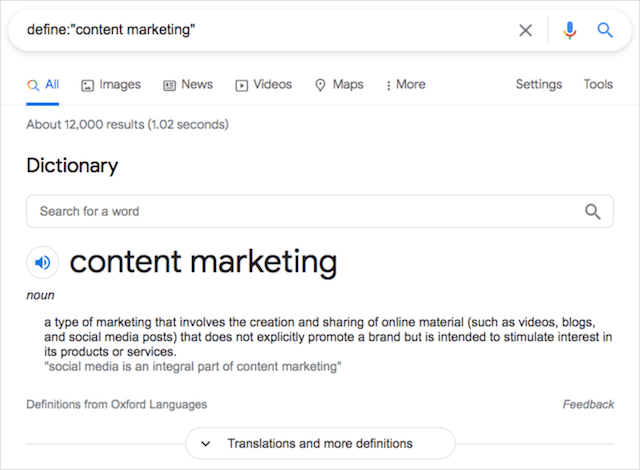Start voice search with the microphone icon
The width and height of the screenshot is (640, 470).
(x=570, y=30)
